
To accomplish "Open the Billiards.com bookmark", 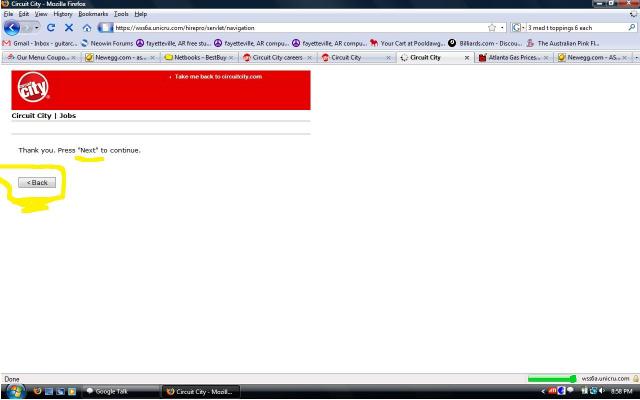I will click(x=485, y=43).
